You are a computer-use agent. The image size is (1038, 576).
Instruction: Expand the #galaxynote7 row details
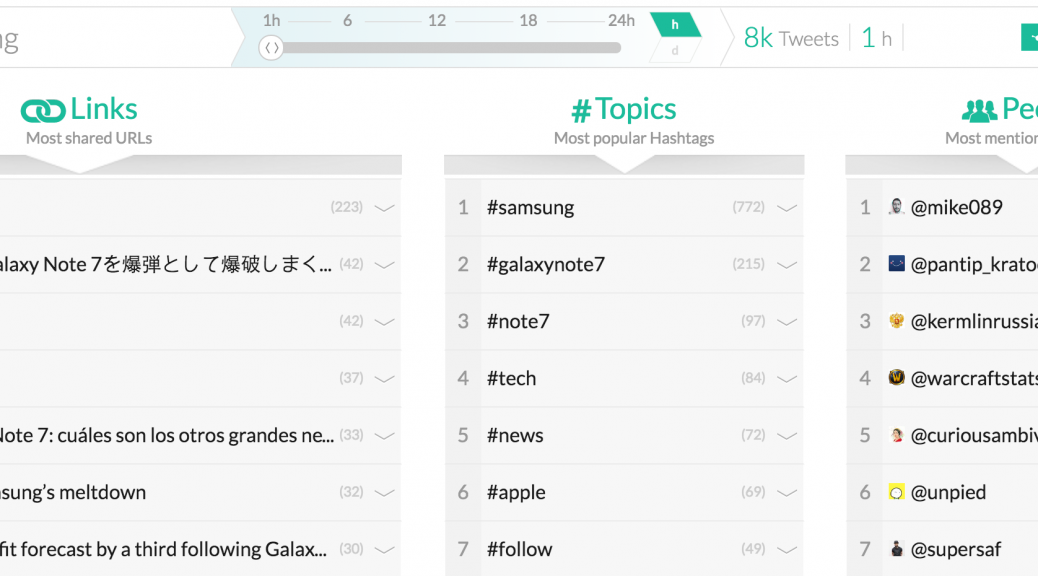point(787,265)
